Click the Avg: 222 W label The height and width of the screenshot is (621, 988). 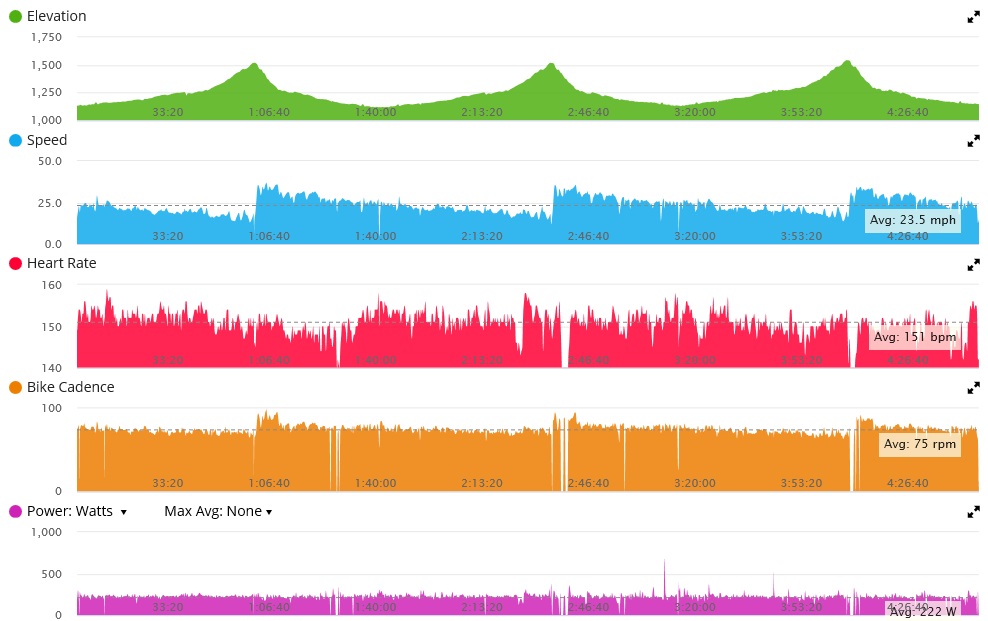[x=923, y=611]
